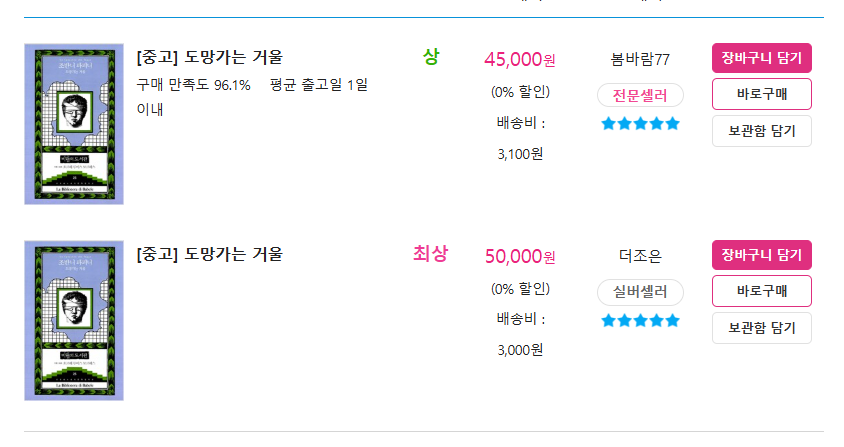Viewport: 844px width, 447px height.
Task: Save 더조은's listing with 보관함 담기
Action: coord(762,328)
